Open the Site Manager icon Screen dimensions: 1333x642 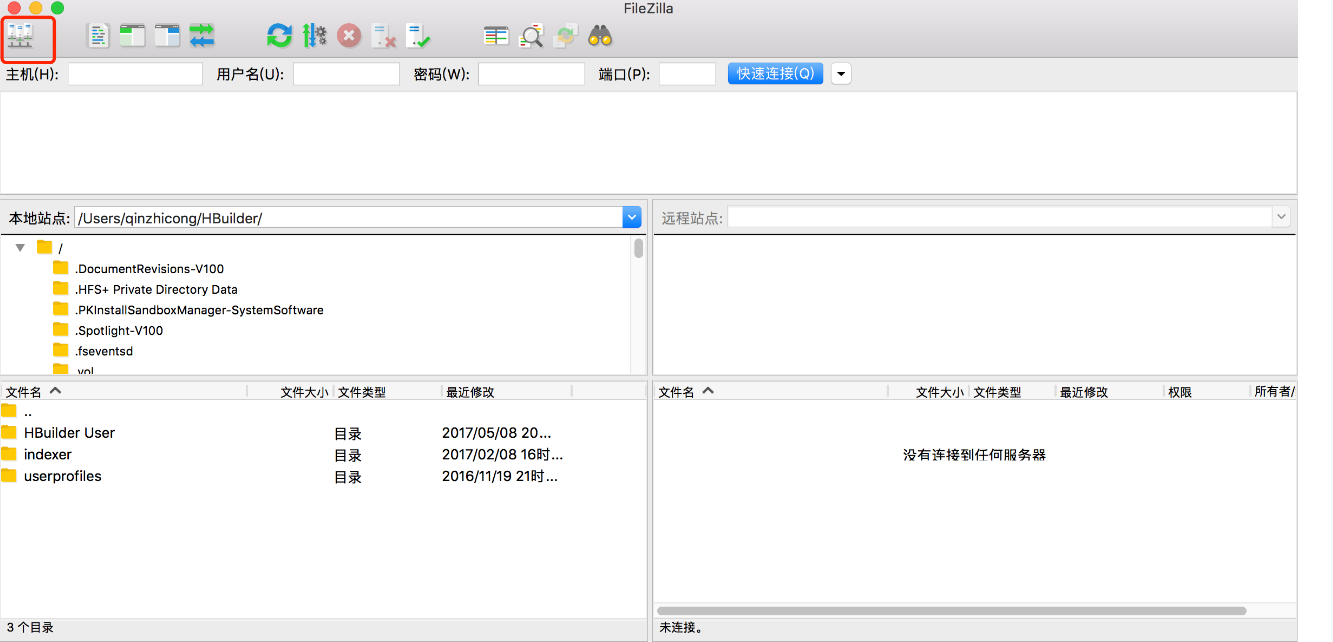pyautogui.click(x=21, y=36)
